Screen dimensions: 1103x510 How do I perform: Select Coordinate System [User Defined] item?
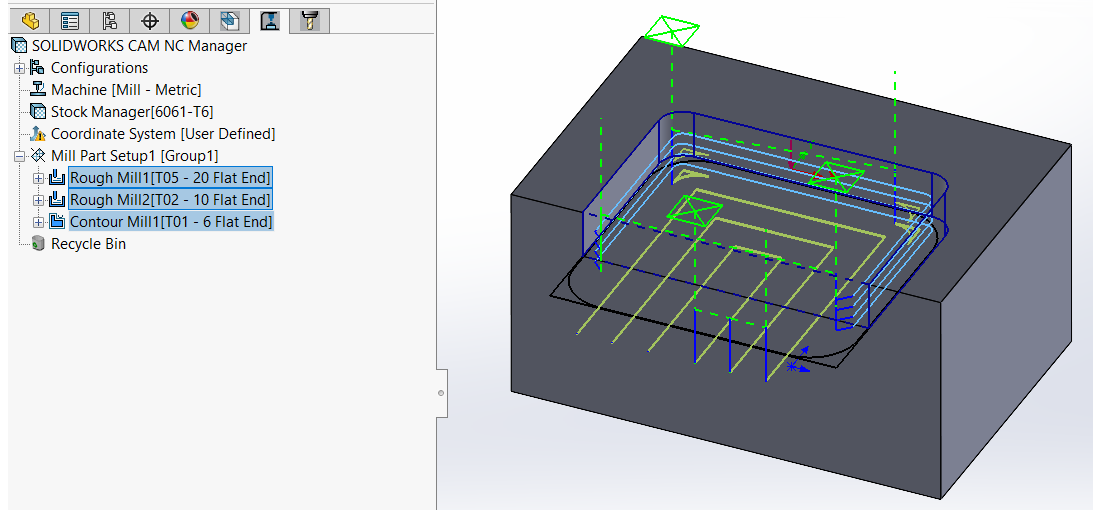point(162,134)
